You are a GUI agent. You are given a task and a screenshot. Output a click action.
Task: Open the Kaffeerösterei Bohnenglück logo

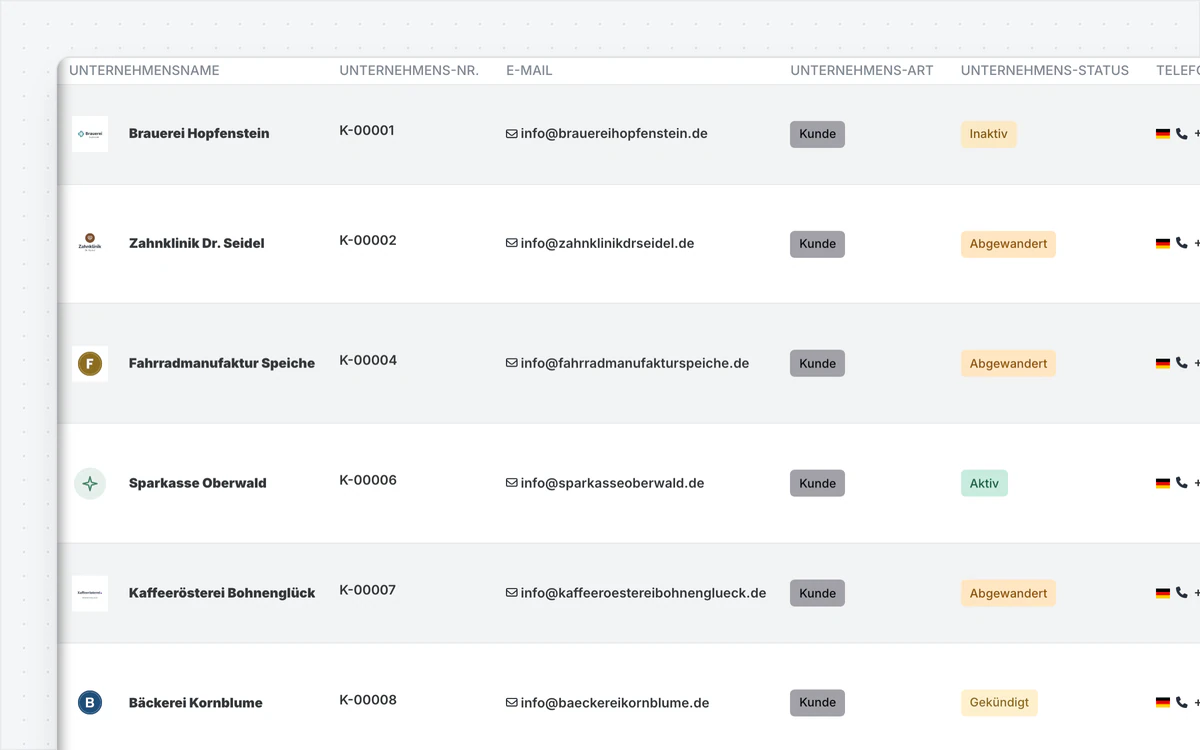90,594
